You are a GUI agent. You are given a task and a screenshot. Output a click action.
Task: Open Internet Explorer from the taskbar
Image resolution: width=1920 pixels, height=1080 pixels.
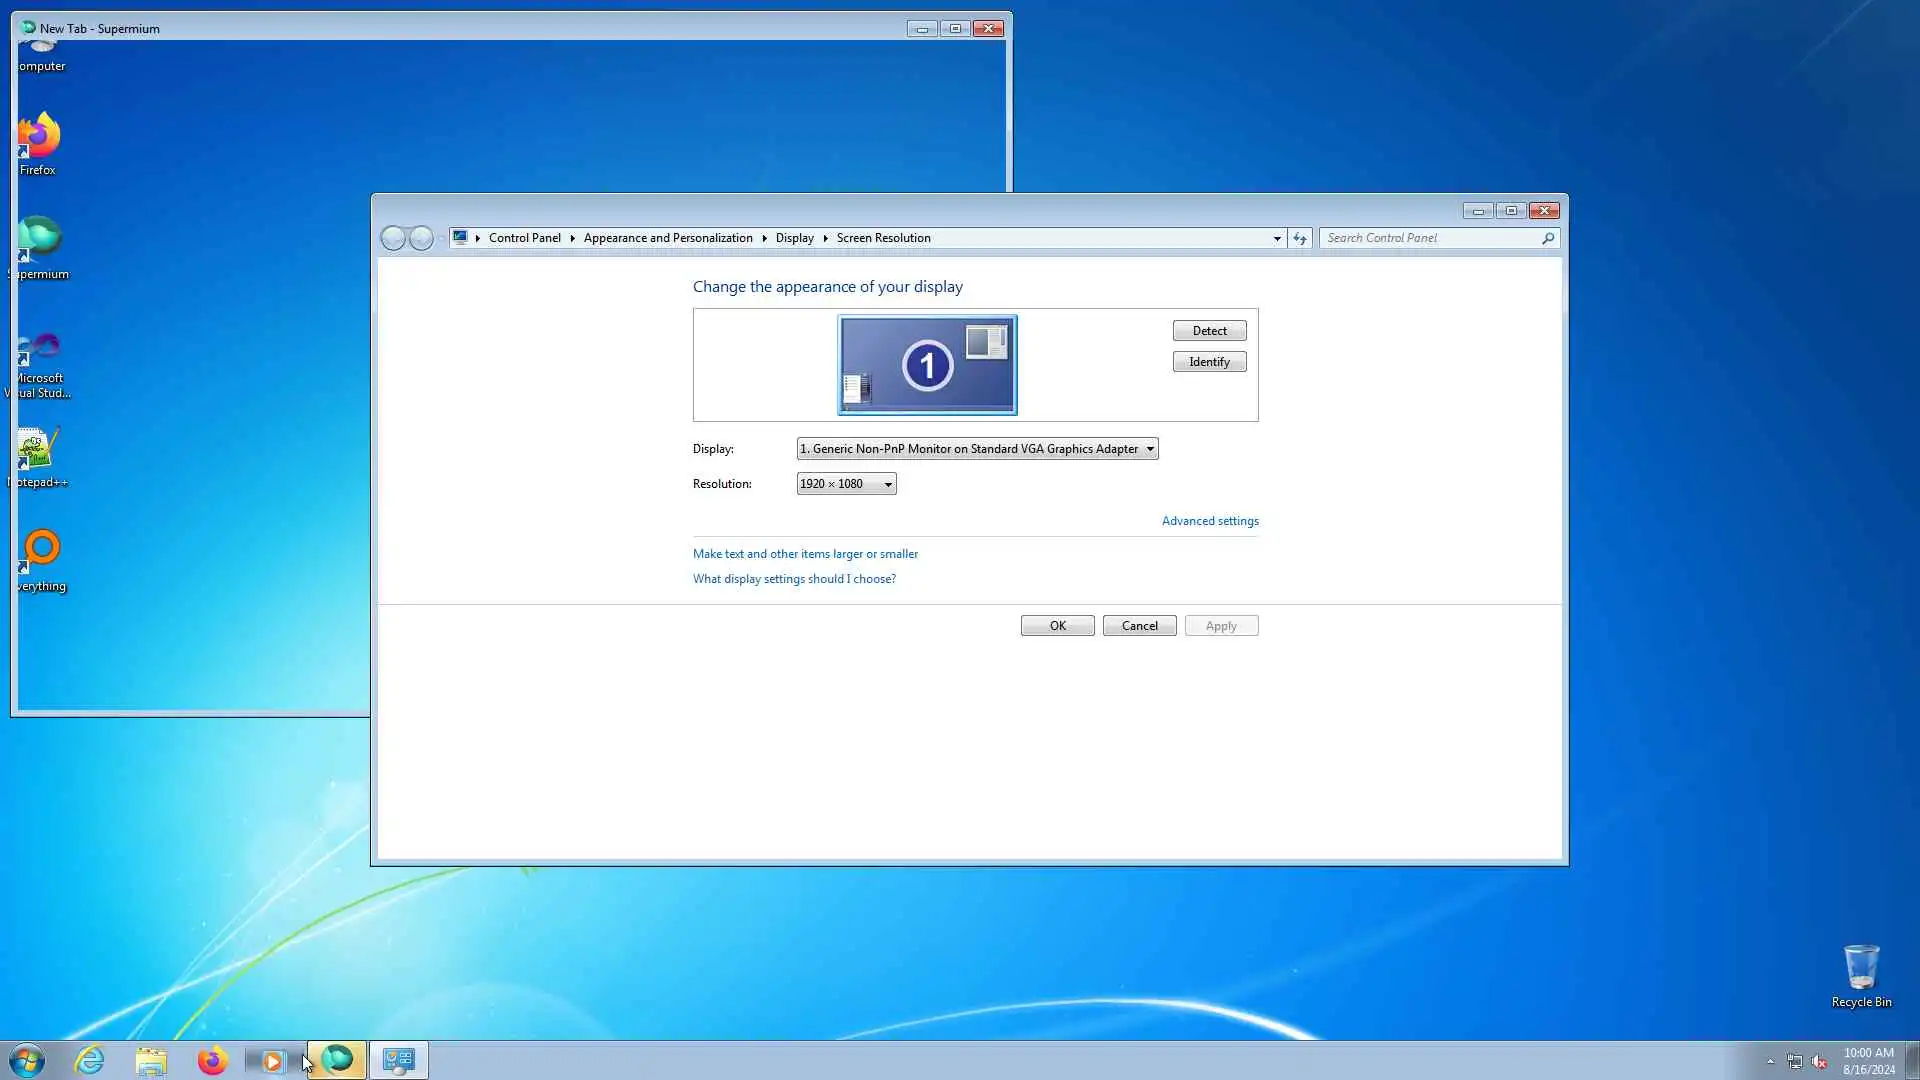(90, 1060)
